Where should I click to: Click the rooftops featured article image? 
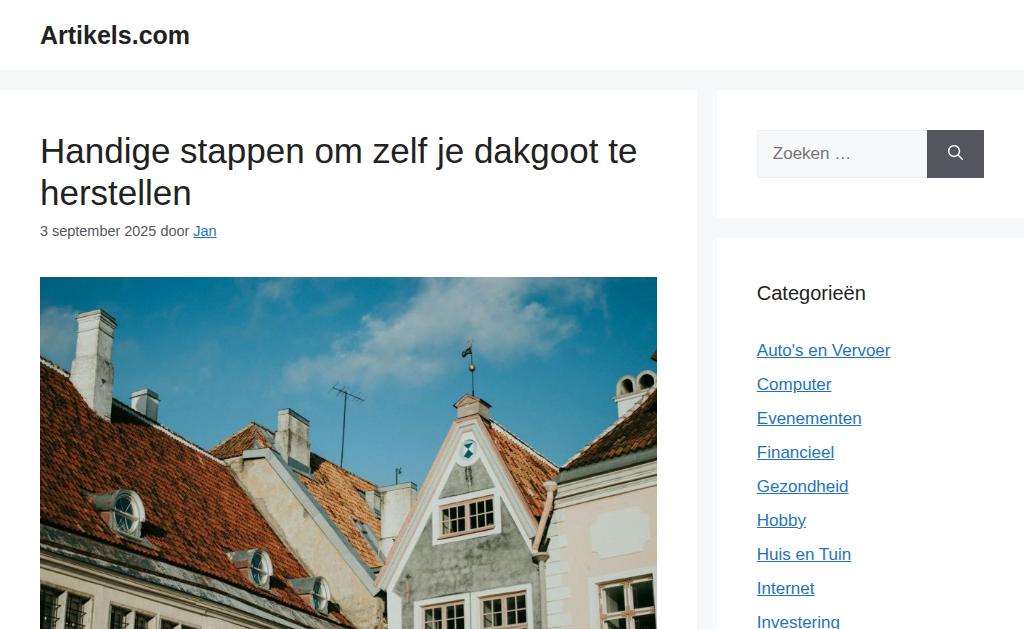(x=348, y=453)
